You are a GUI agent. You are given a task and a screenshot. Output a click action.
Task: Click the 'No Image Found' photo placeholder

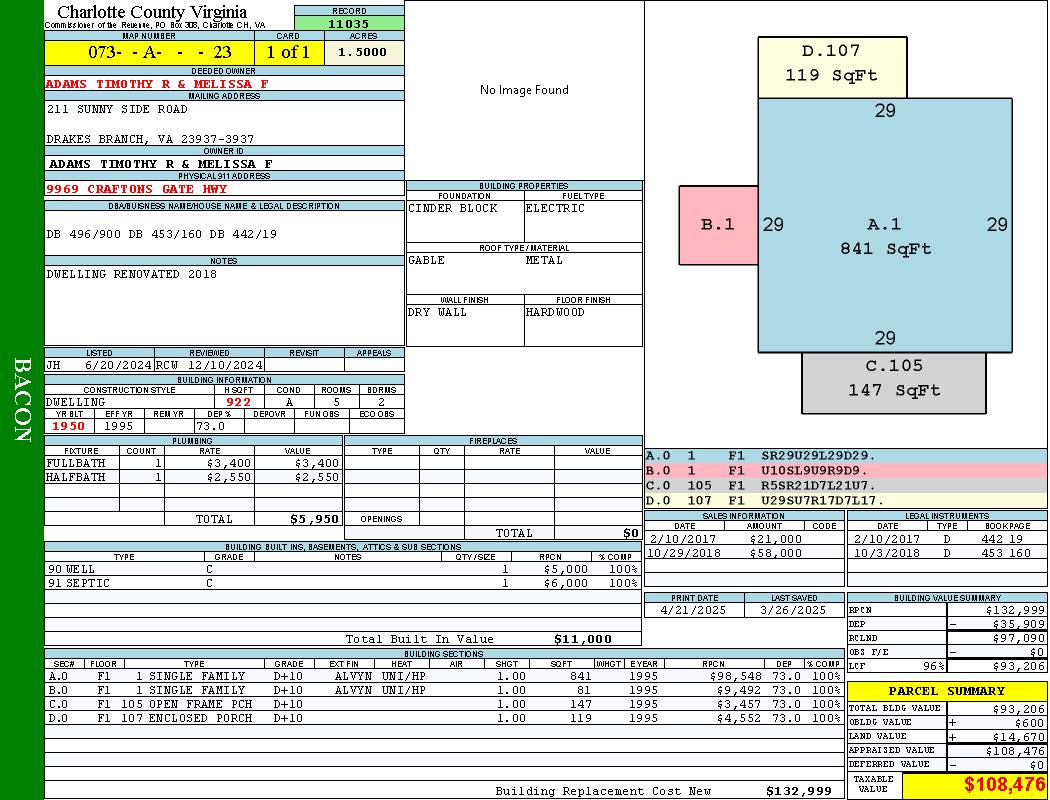tap(524, 90)
